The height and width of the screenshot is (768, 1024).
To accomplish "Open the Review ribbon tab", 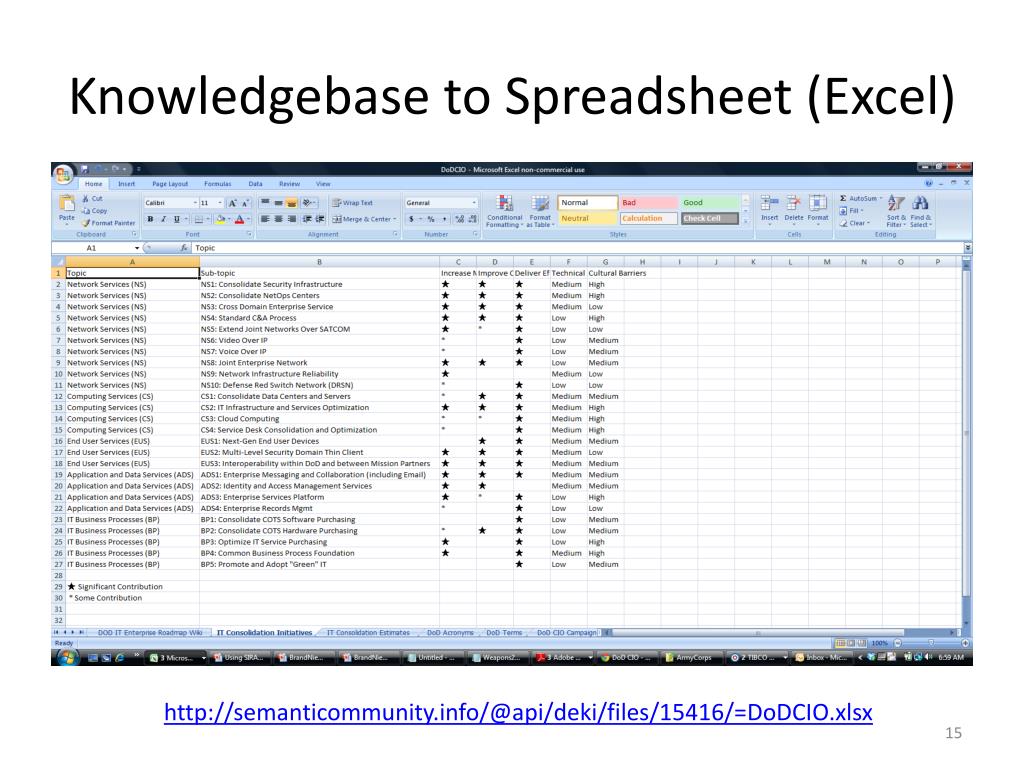I will click(289, 184).
